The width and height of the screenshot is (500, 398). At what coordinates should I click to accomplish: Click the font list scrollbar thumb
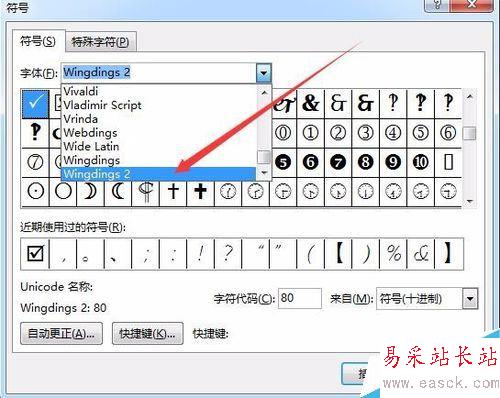(264, 157)
